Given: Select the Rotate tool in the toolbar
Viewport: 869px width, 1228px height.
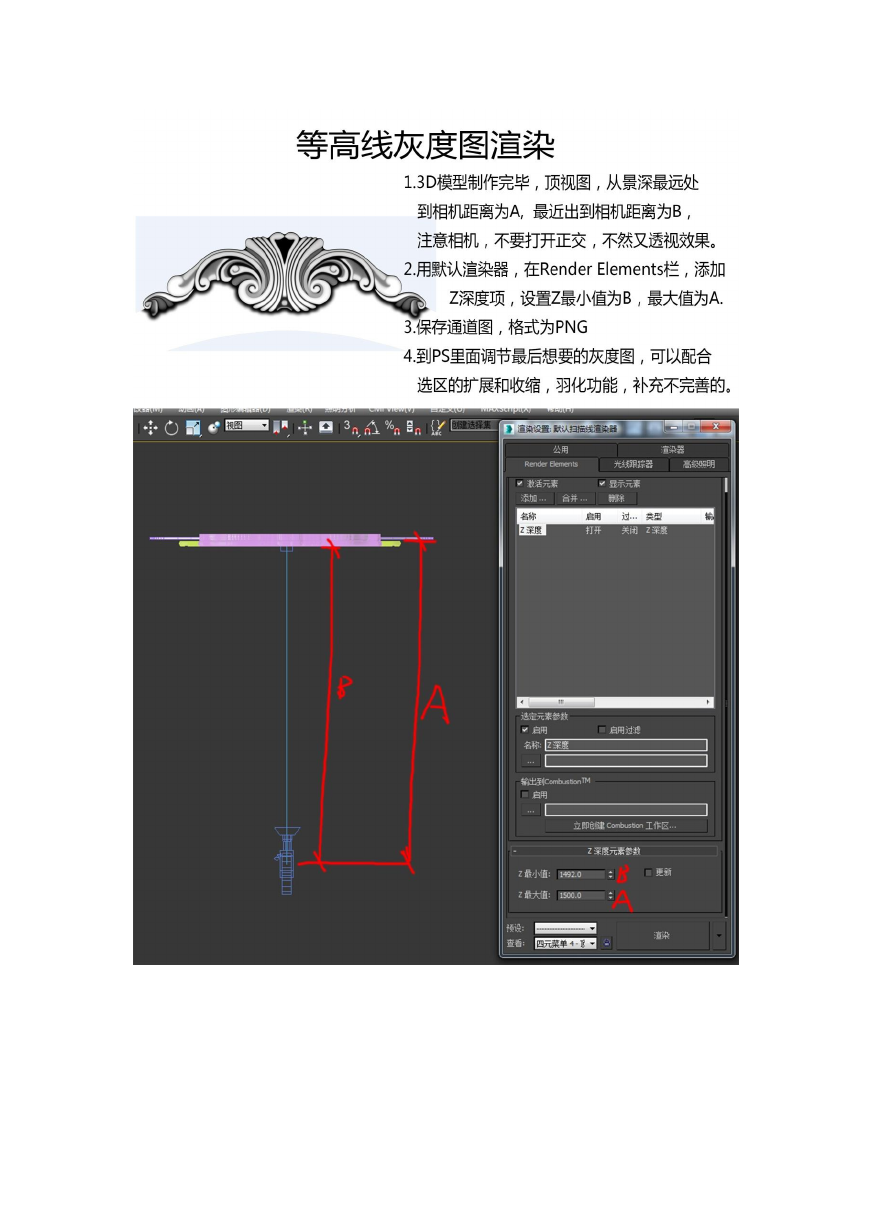Looking at the screenshot, I should coord(171,428).
